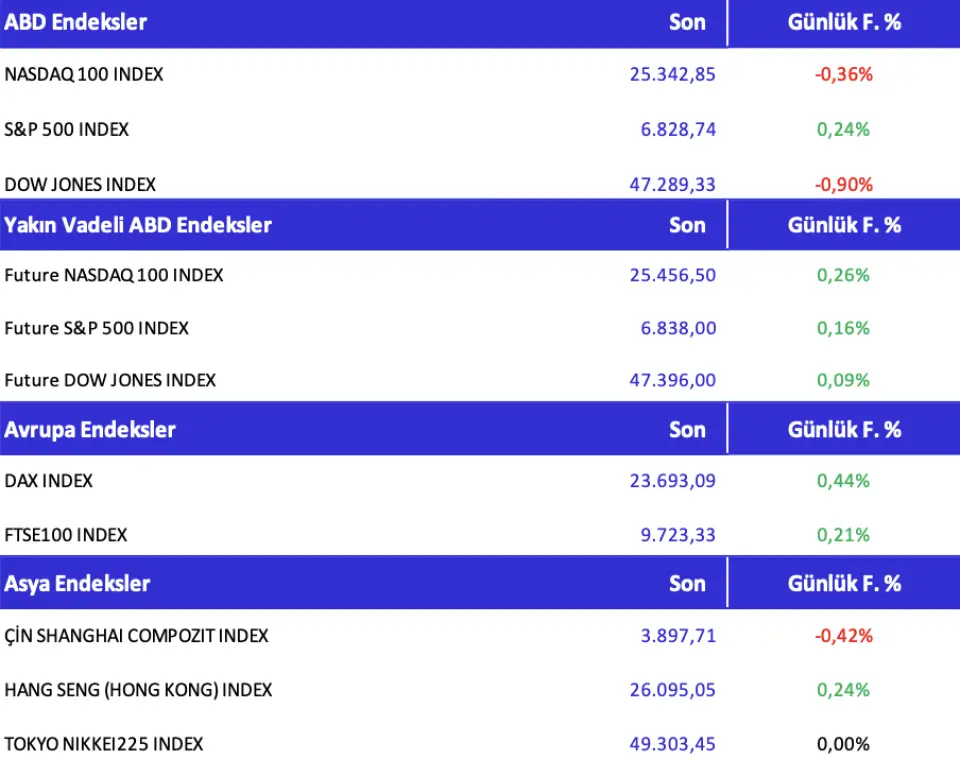Viewport: 960px width, 760px height.
Task: Open the HANG SENG (HONG KONG) INDEX row
Action: [x=138, y=690]
